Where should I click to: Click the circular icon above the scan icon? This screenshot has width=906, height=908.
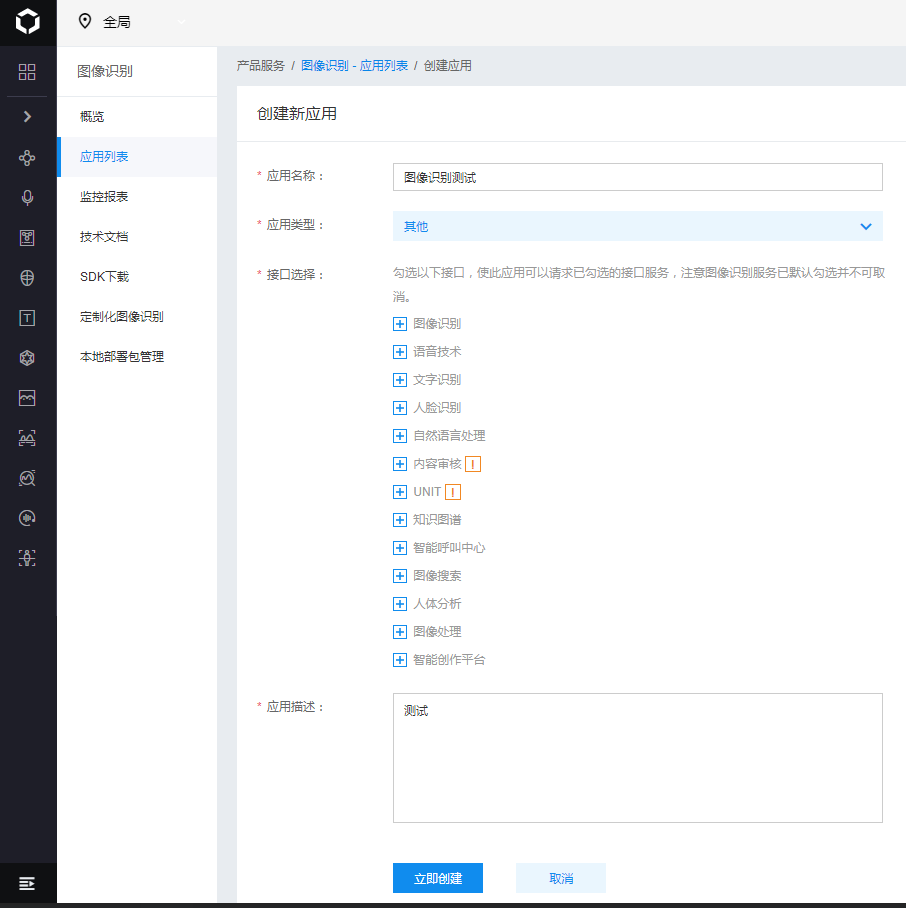[x=27, y=518]
